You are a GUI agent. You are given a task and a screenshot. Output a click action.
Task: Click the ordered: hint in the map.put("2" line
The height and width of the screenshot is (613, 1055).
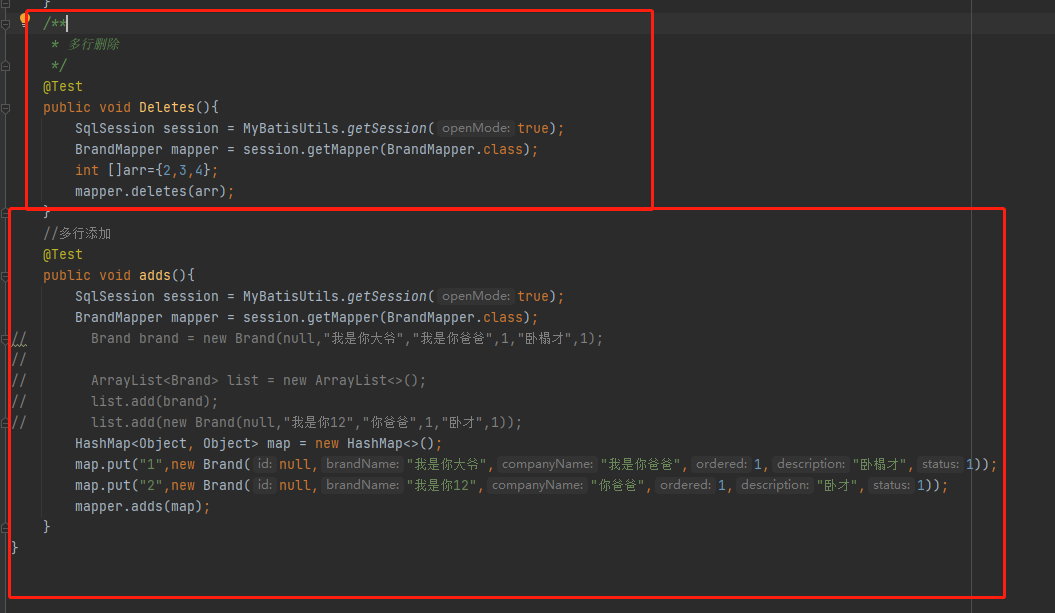pos(686,485)
